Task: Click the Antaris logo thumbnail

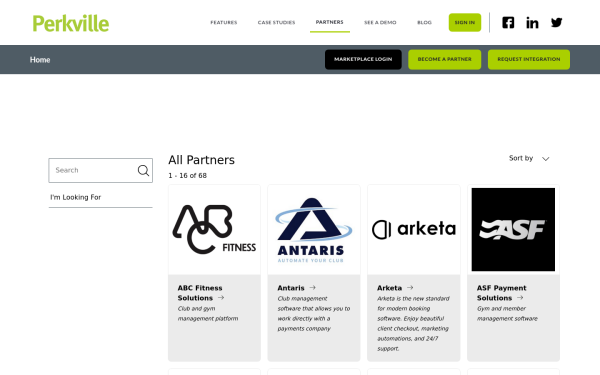Action: coord(314,230)
